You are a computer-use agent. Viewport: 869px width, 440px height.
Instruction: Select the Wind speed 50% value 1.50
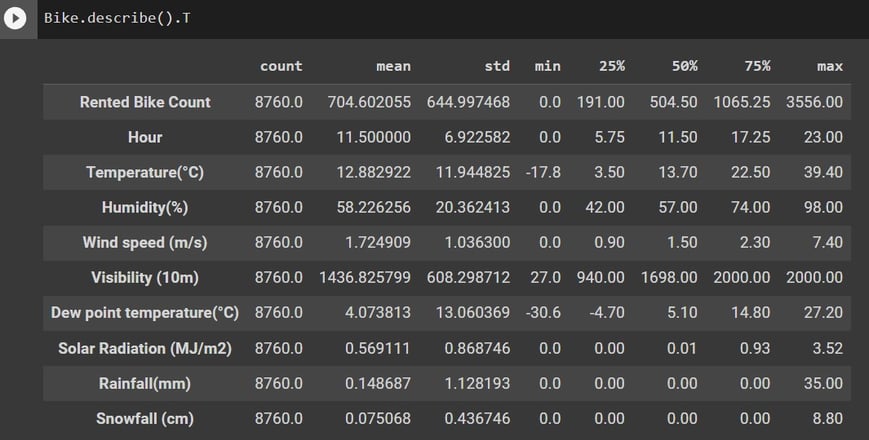pyautogui.click(x=682, y=243)
